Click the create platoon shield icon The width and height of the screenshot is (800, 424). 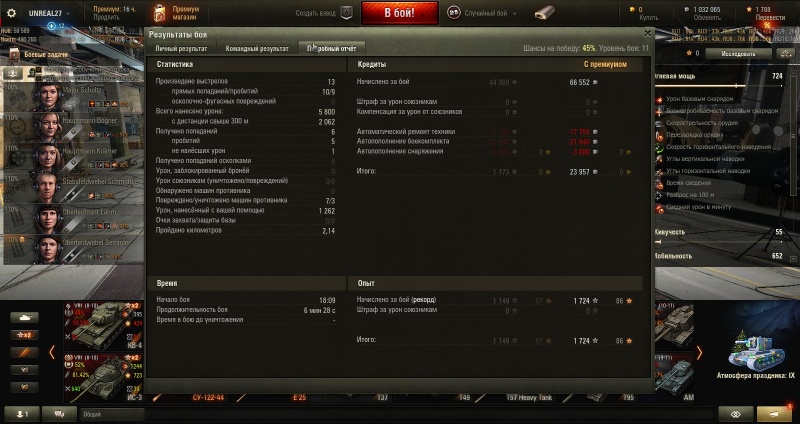coord(346,13)
